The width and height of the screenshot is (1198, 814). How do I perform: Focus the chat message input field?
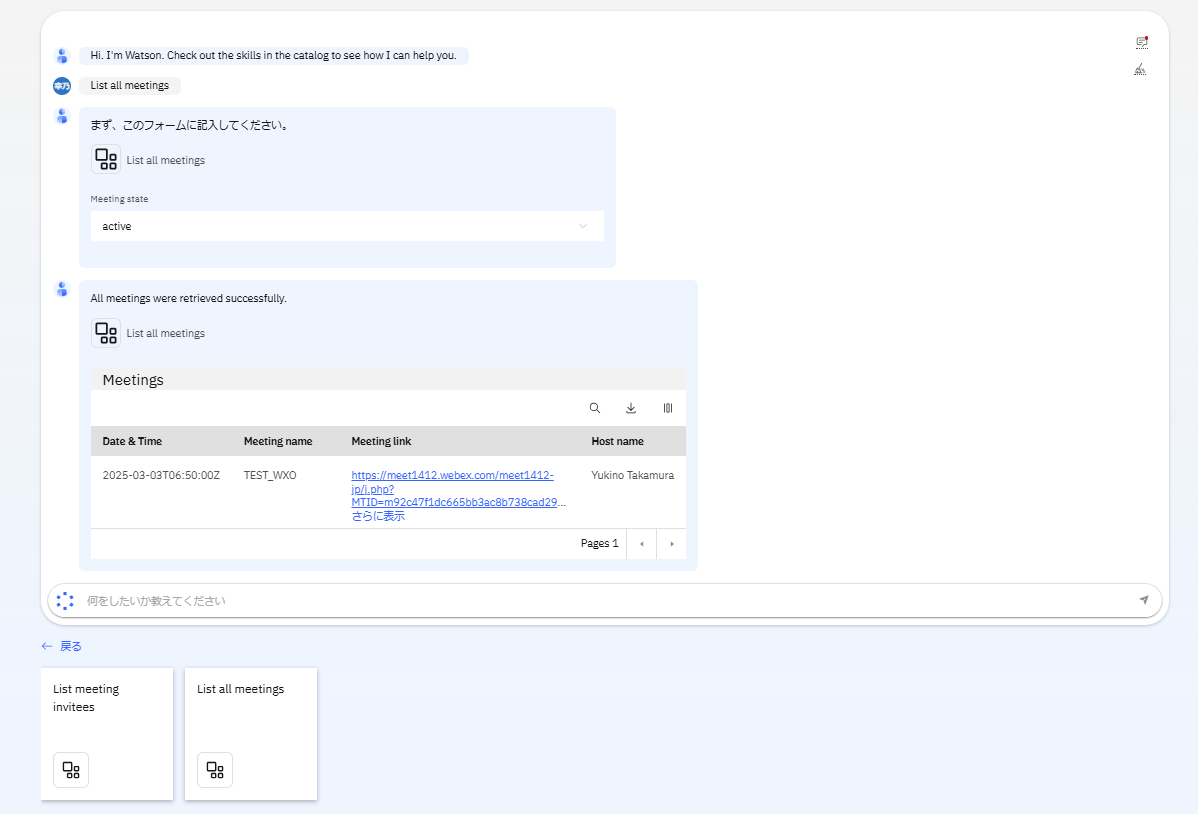[600, 601]
